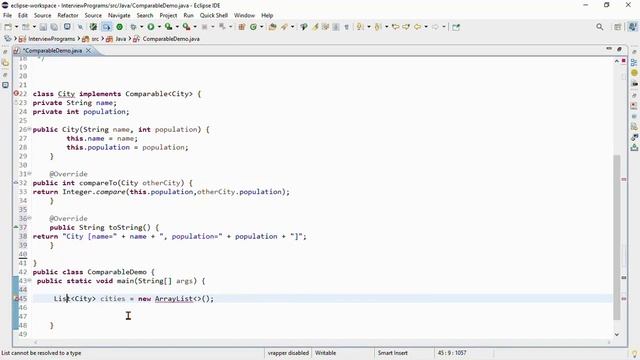Click the New file toolbar icon

(8, 27)
